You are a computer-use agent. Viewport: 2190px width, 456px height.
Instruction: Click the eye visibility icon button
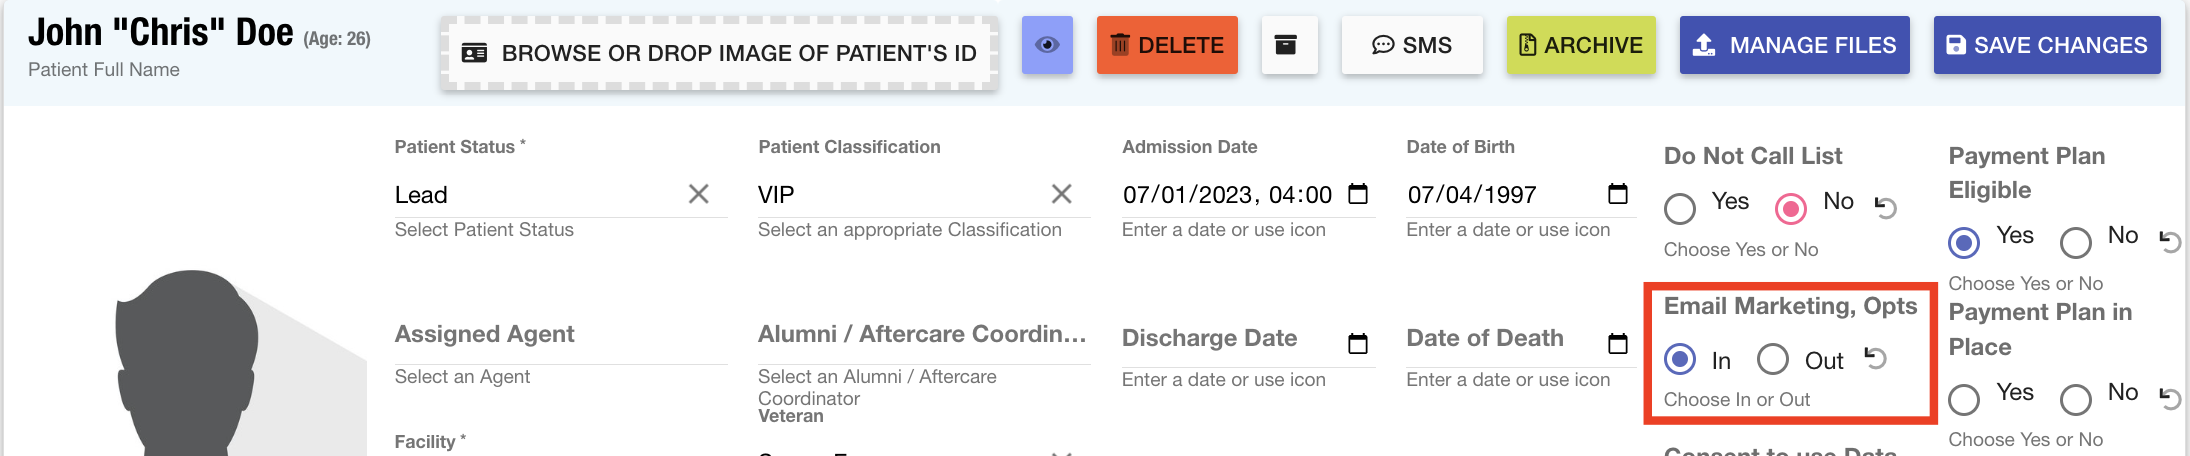(1047, 45)
